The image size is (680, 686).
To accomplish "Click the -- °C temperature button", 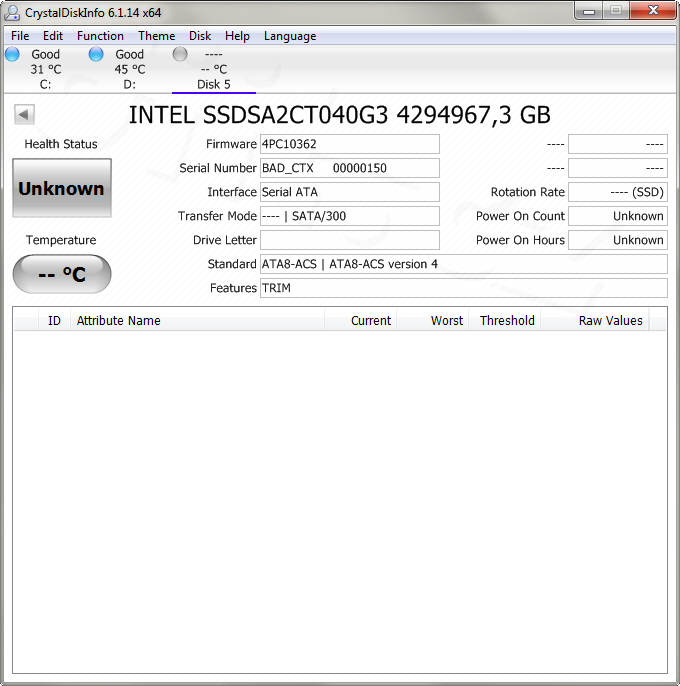I will click(62, 274).
